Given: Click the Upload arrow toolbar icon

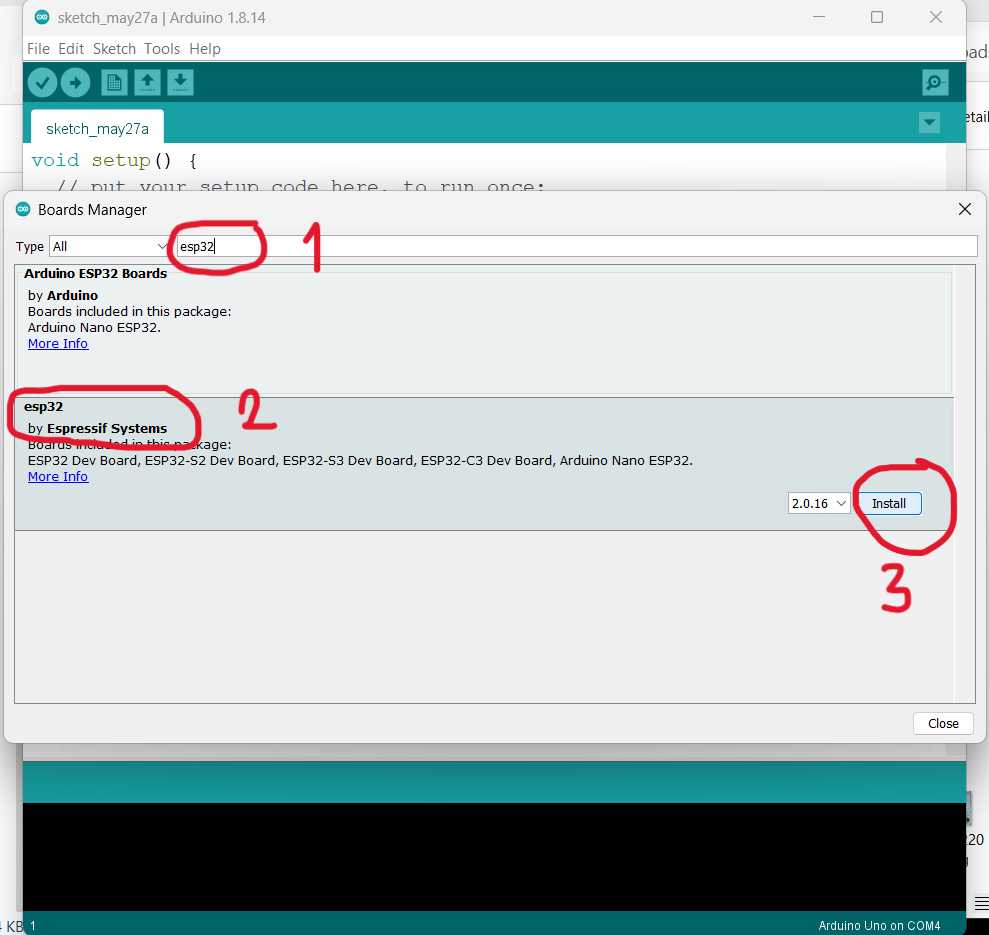Looking at the screenshot, I should click(76, 83).
